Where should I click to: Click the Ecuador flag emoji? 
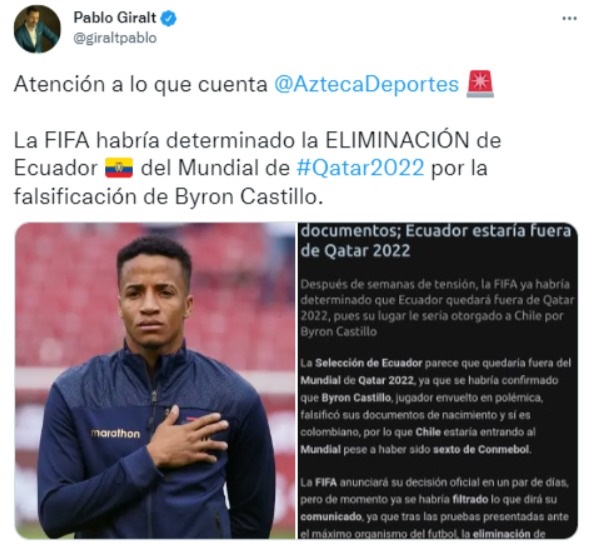tap(119, 167)
